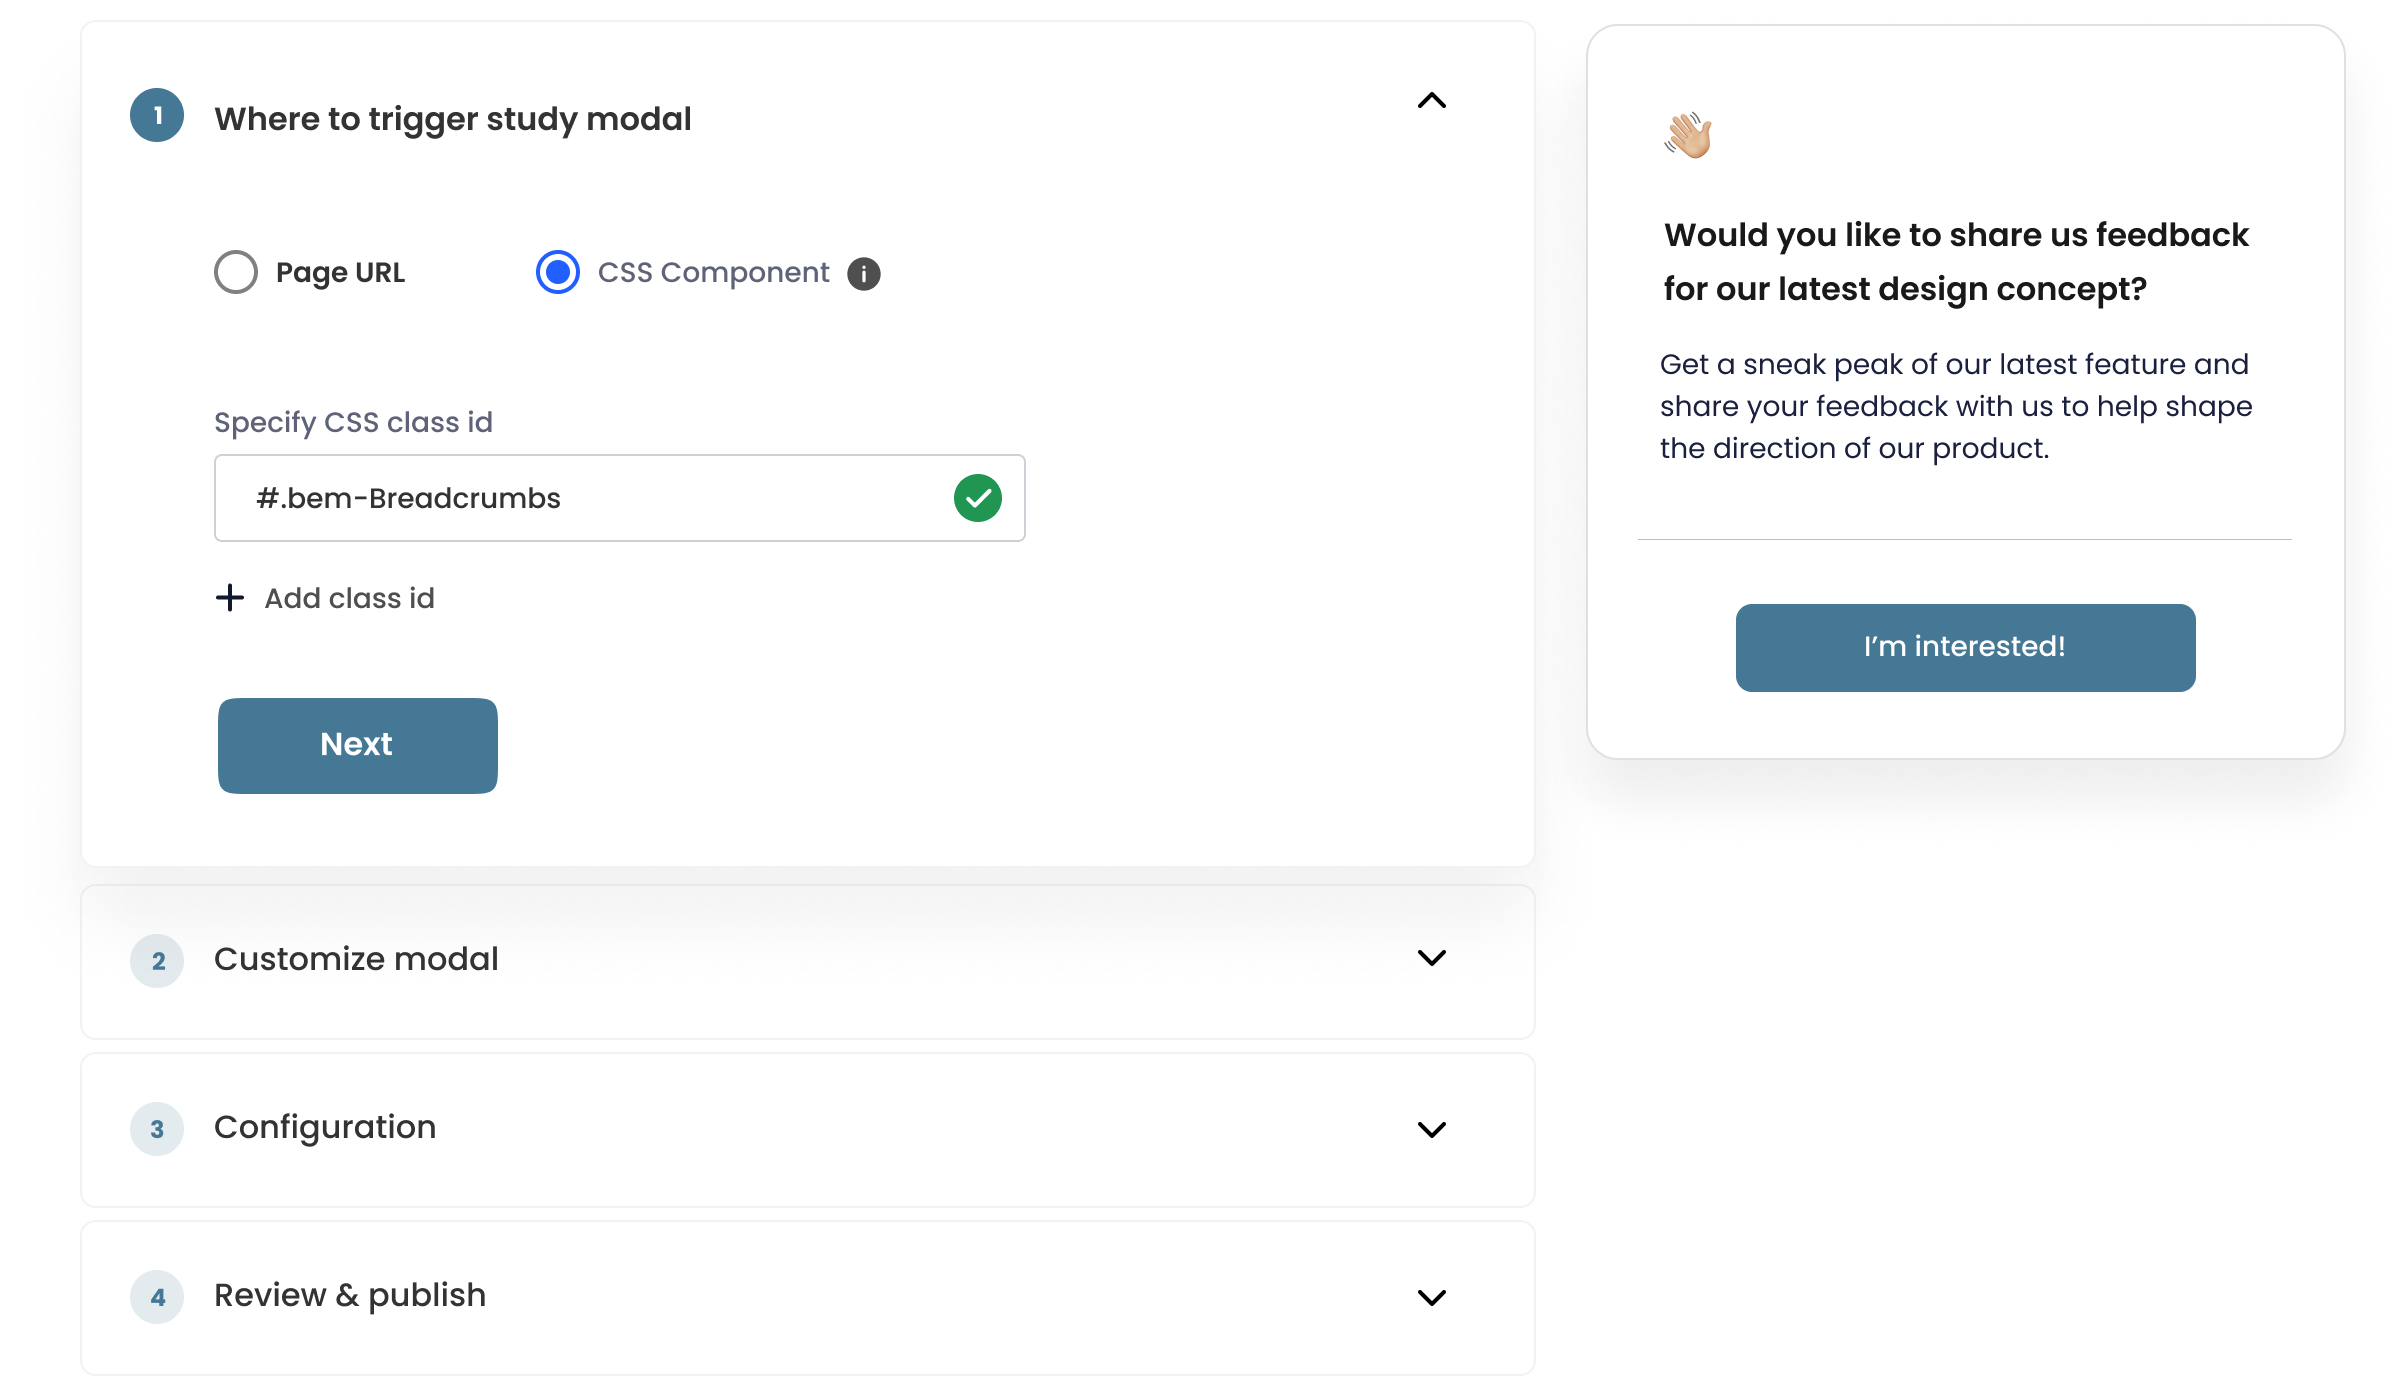This screenshot has width=2406, height=1376.
Task: Select the Page URL radio button
Action: [236, 272]
